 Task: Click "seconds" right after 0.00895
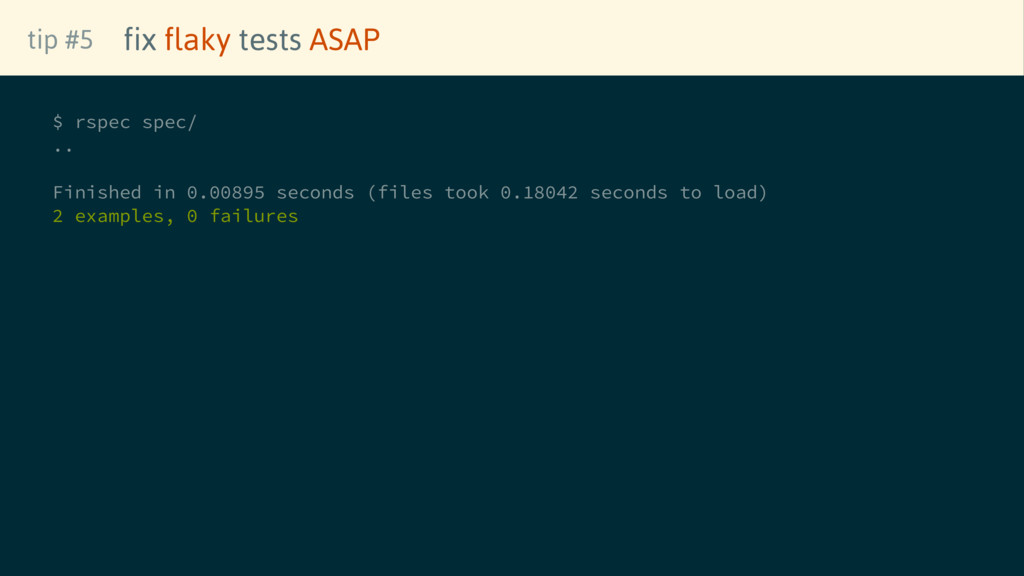[315, 192]
